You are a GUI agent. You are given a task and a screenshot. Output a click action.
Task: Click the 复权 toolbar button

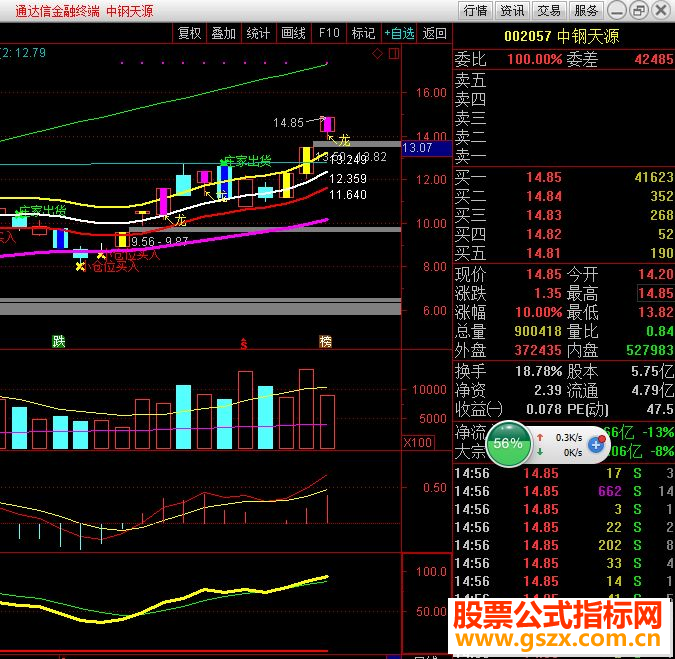[189, 33]
